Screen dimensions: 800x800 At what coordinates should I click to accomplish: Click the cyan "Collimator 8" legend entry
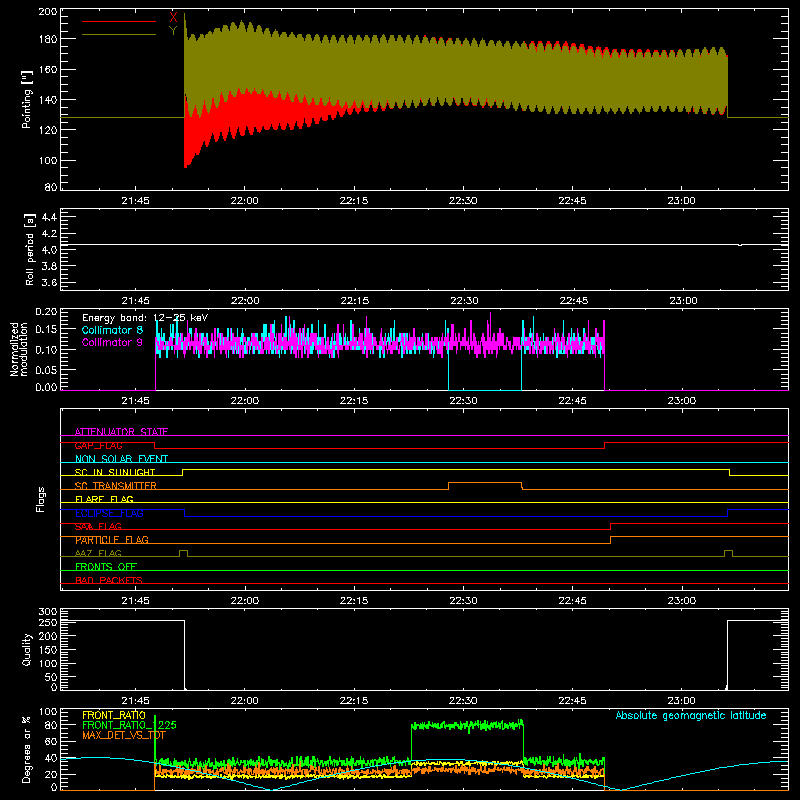[112, 330]
